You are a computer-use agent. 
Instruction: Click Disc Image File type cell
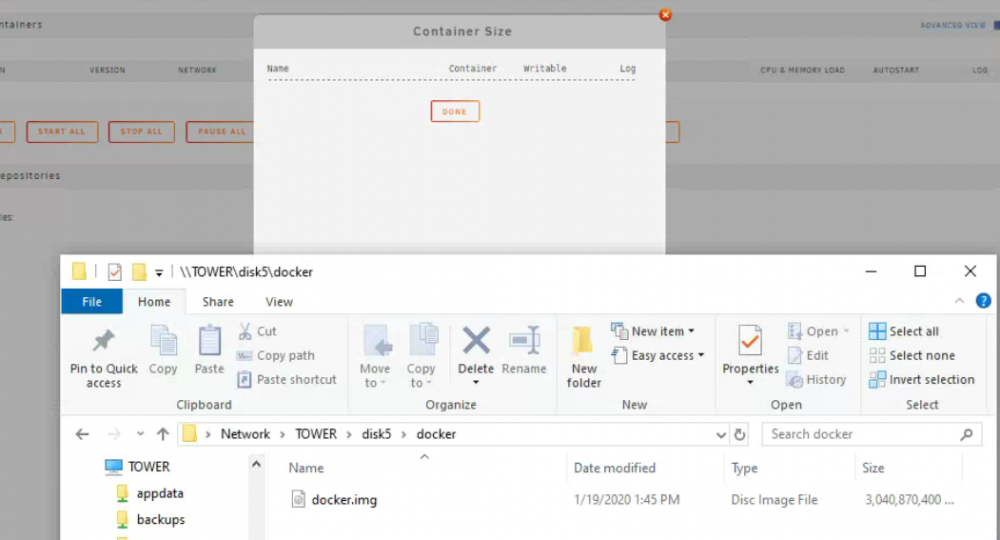774,500
